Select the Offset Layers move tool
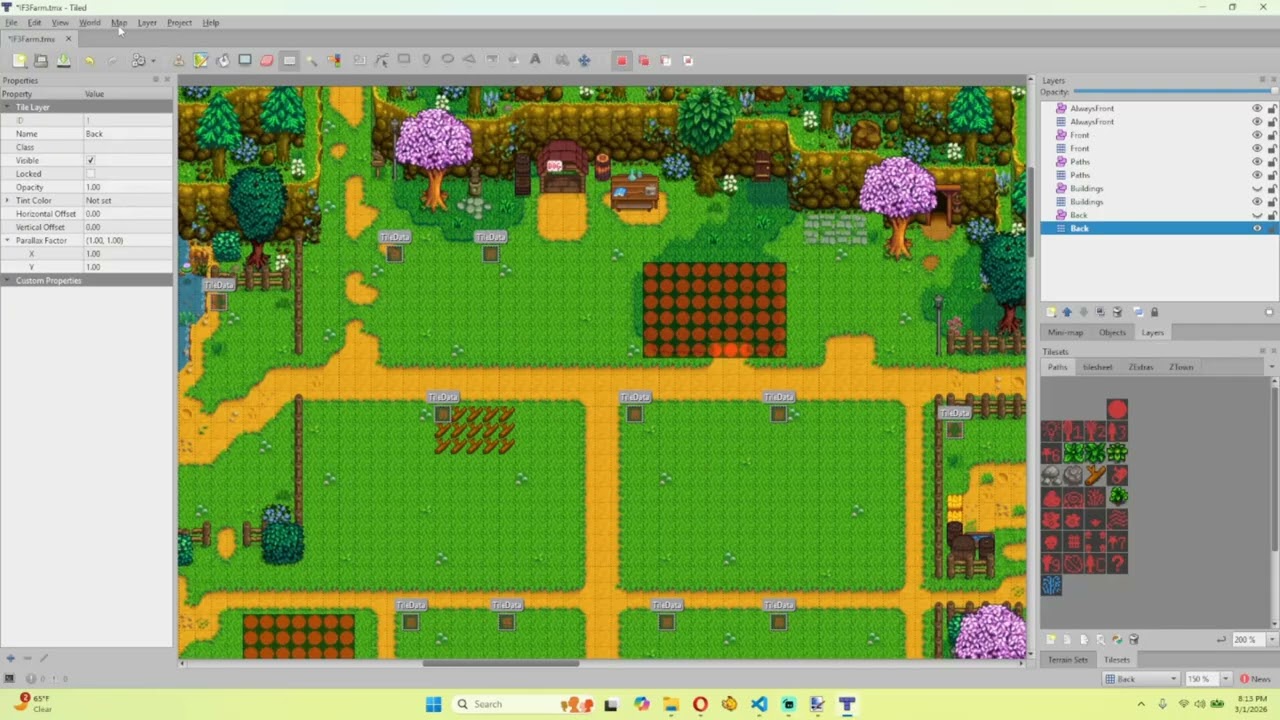 coord(584,60)
